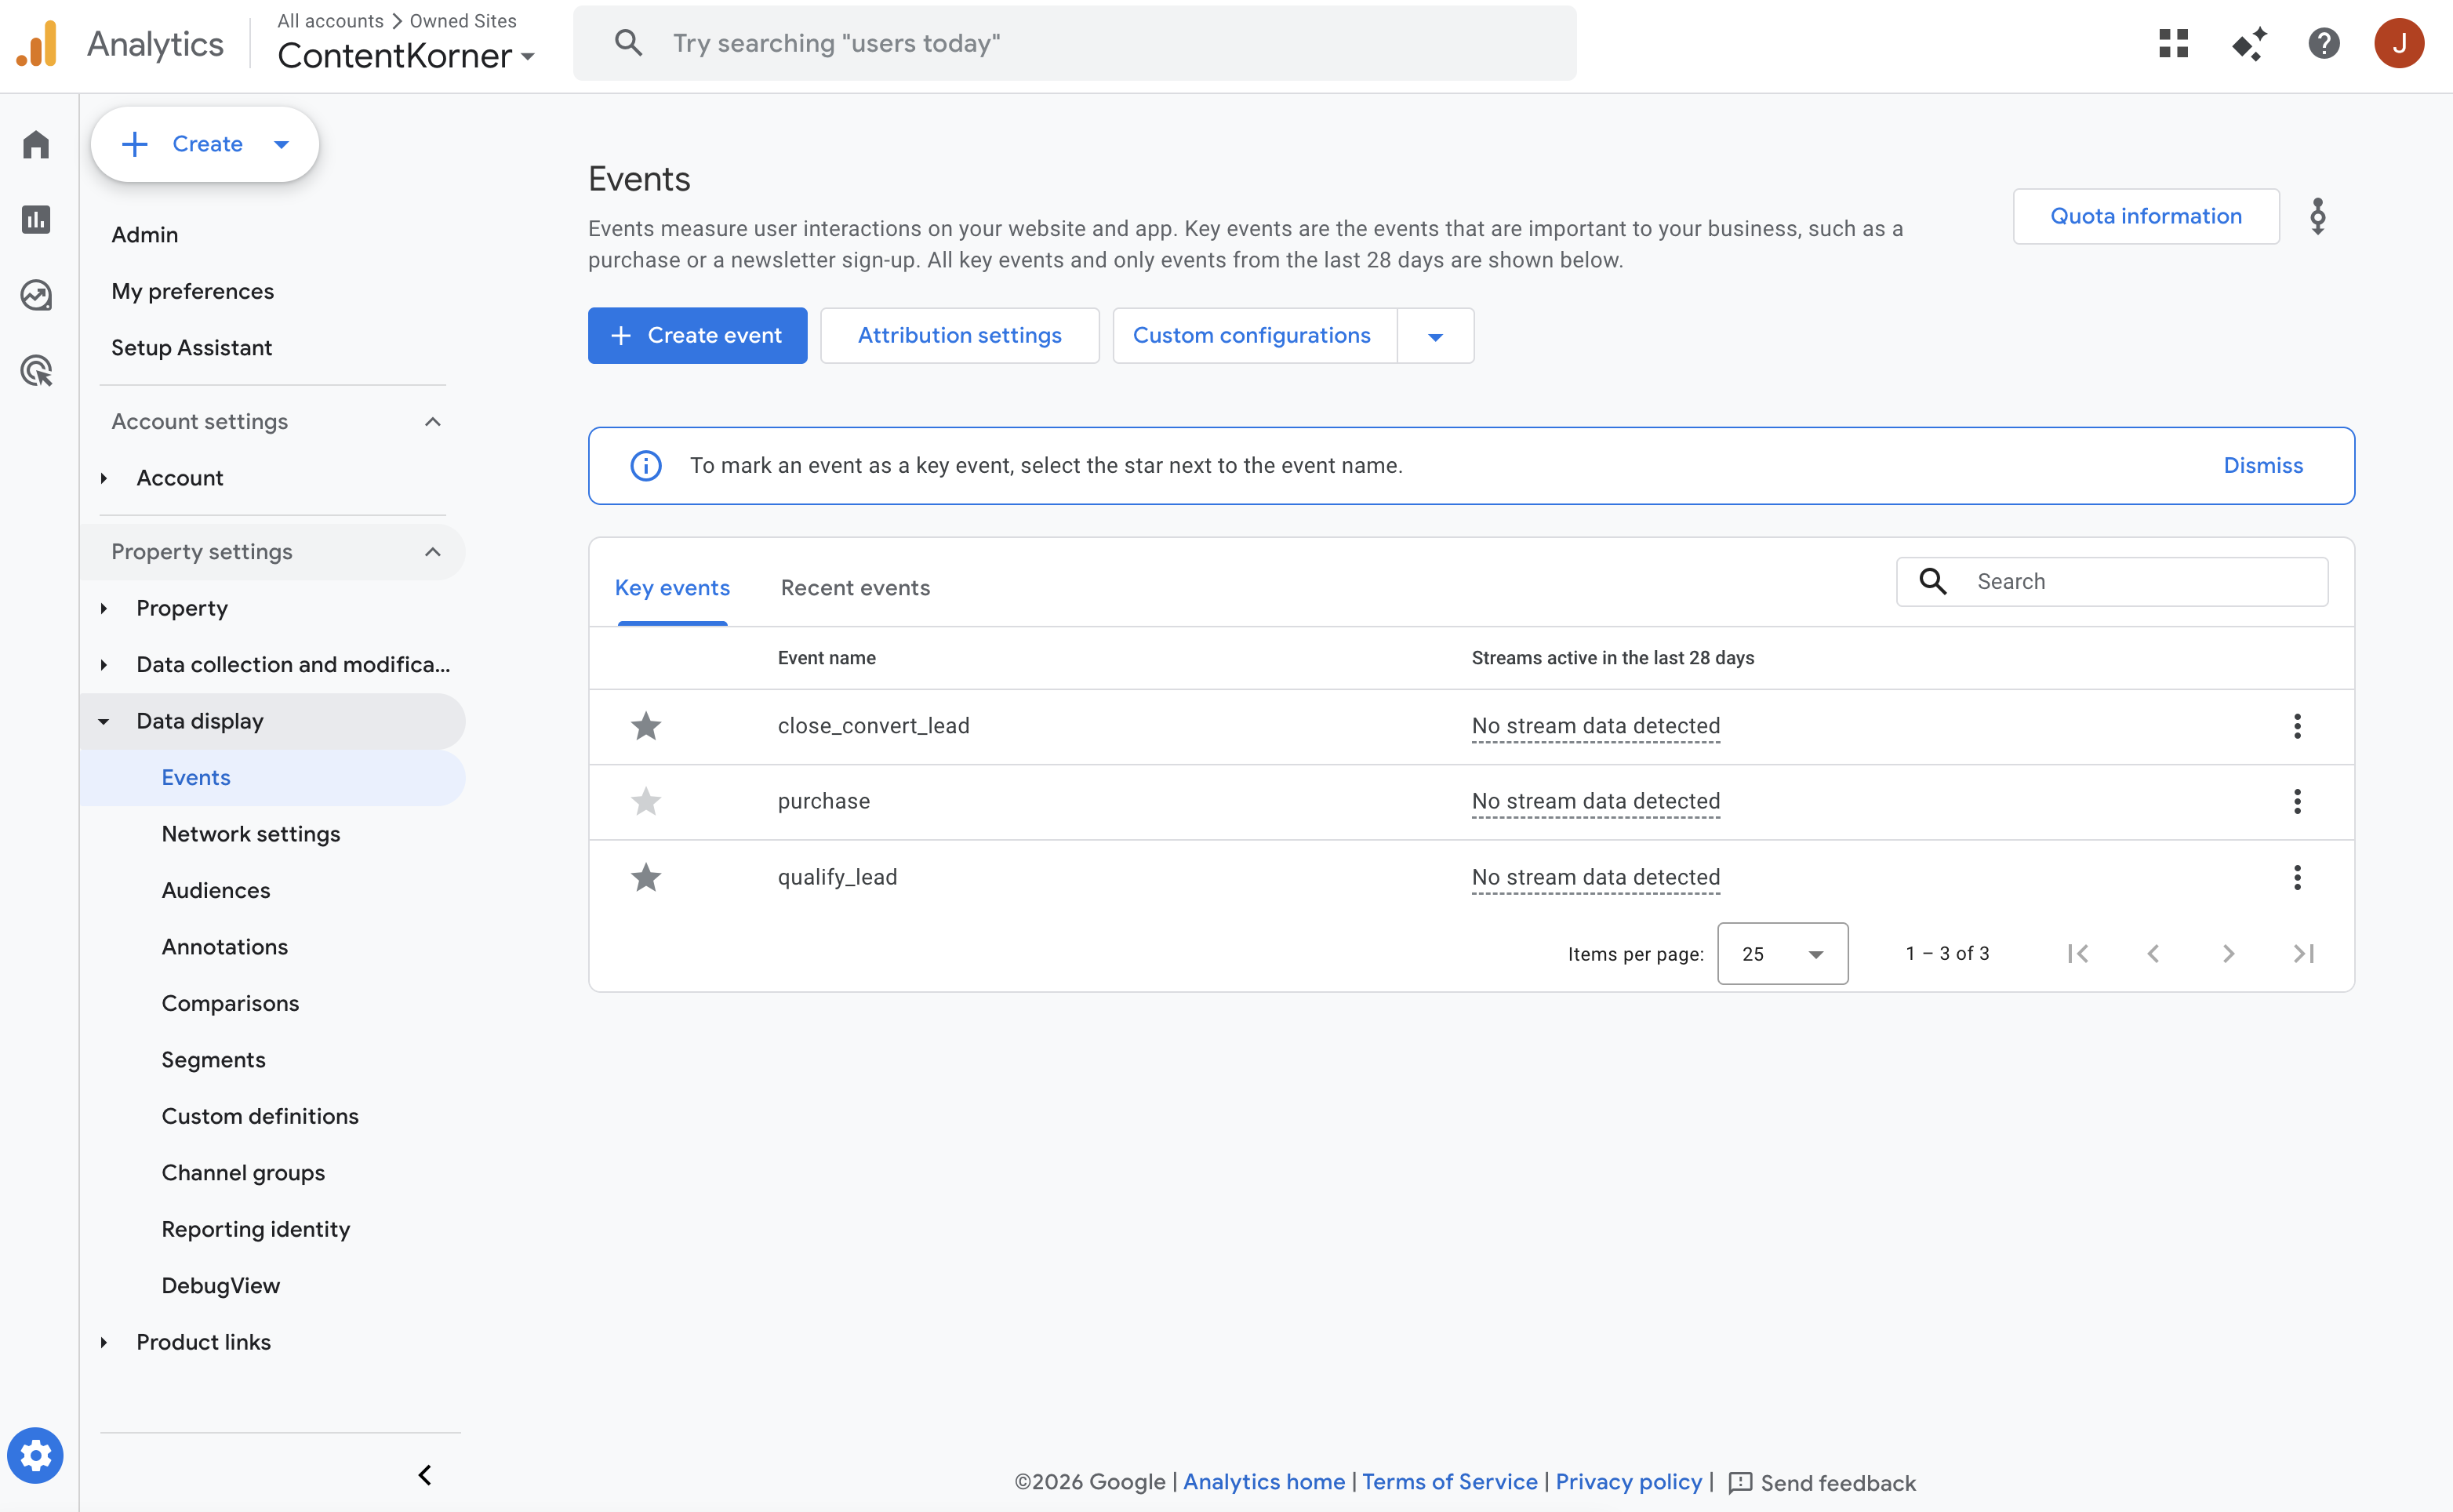Open the Reports icon in left rail

point(37,219)
